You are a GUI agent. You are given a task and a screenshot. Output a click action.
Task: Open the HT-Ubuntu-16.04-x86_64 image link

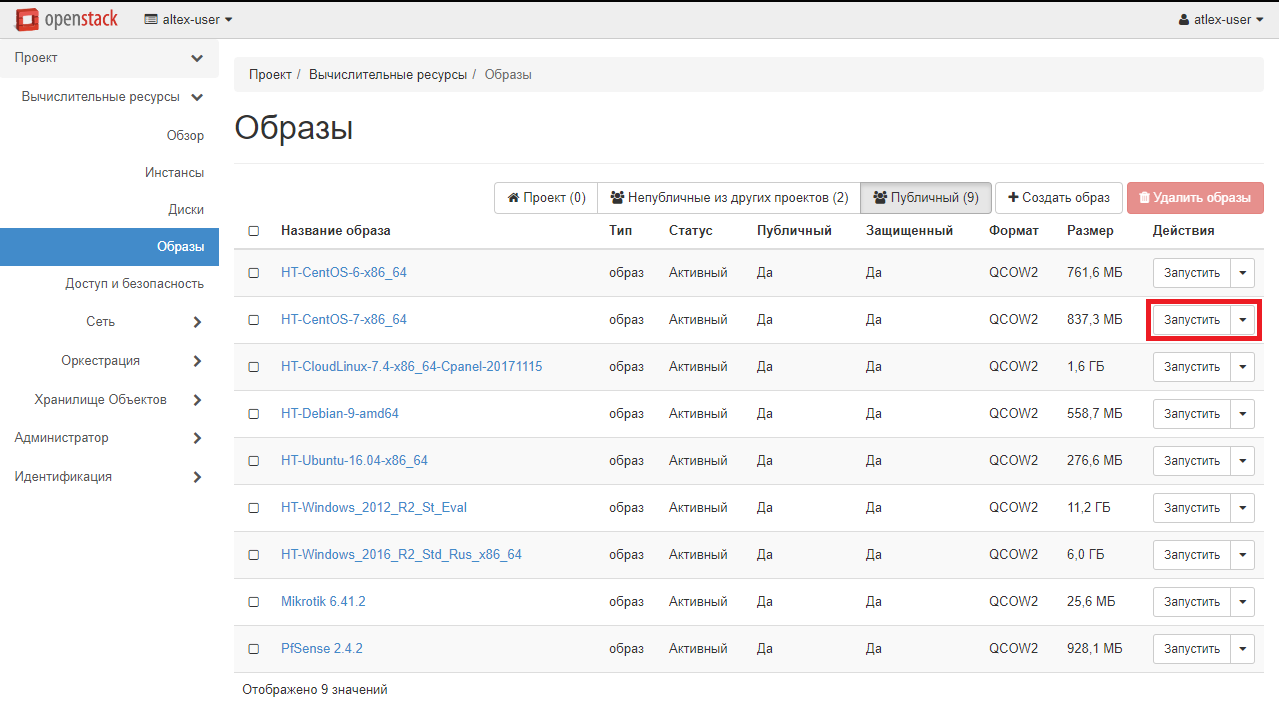point(354,461)
